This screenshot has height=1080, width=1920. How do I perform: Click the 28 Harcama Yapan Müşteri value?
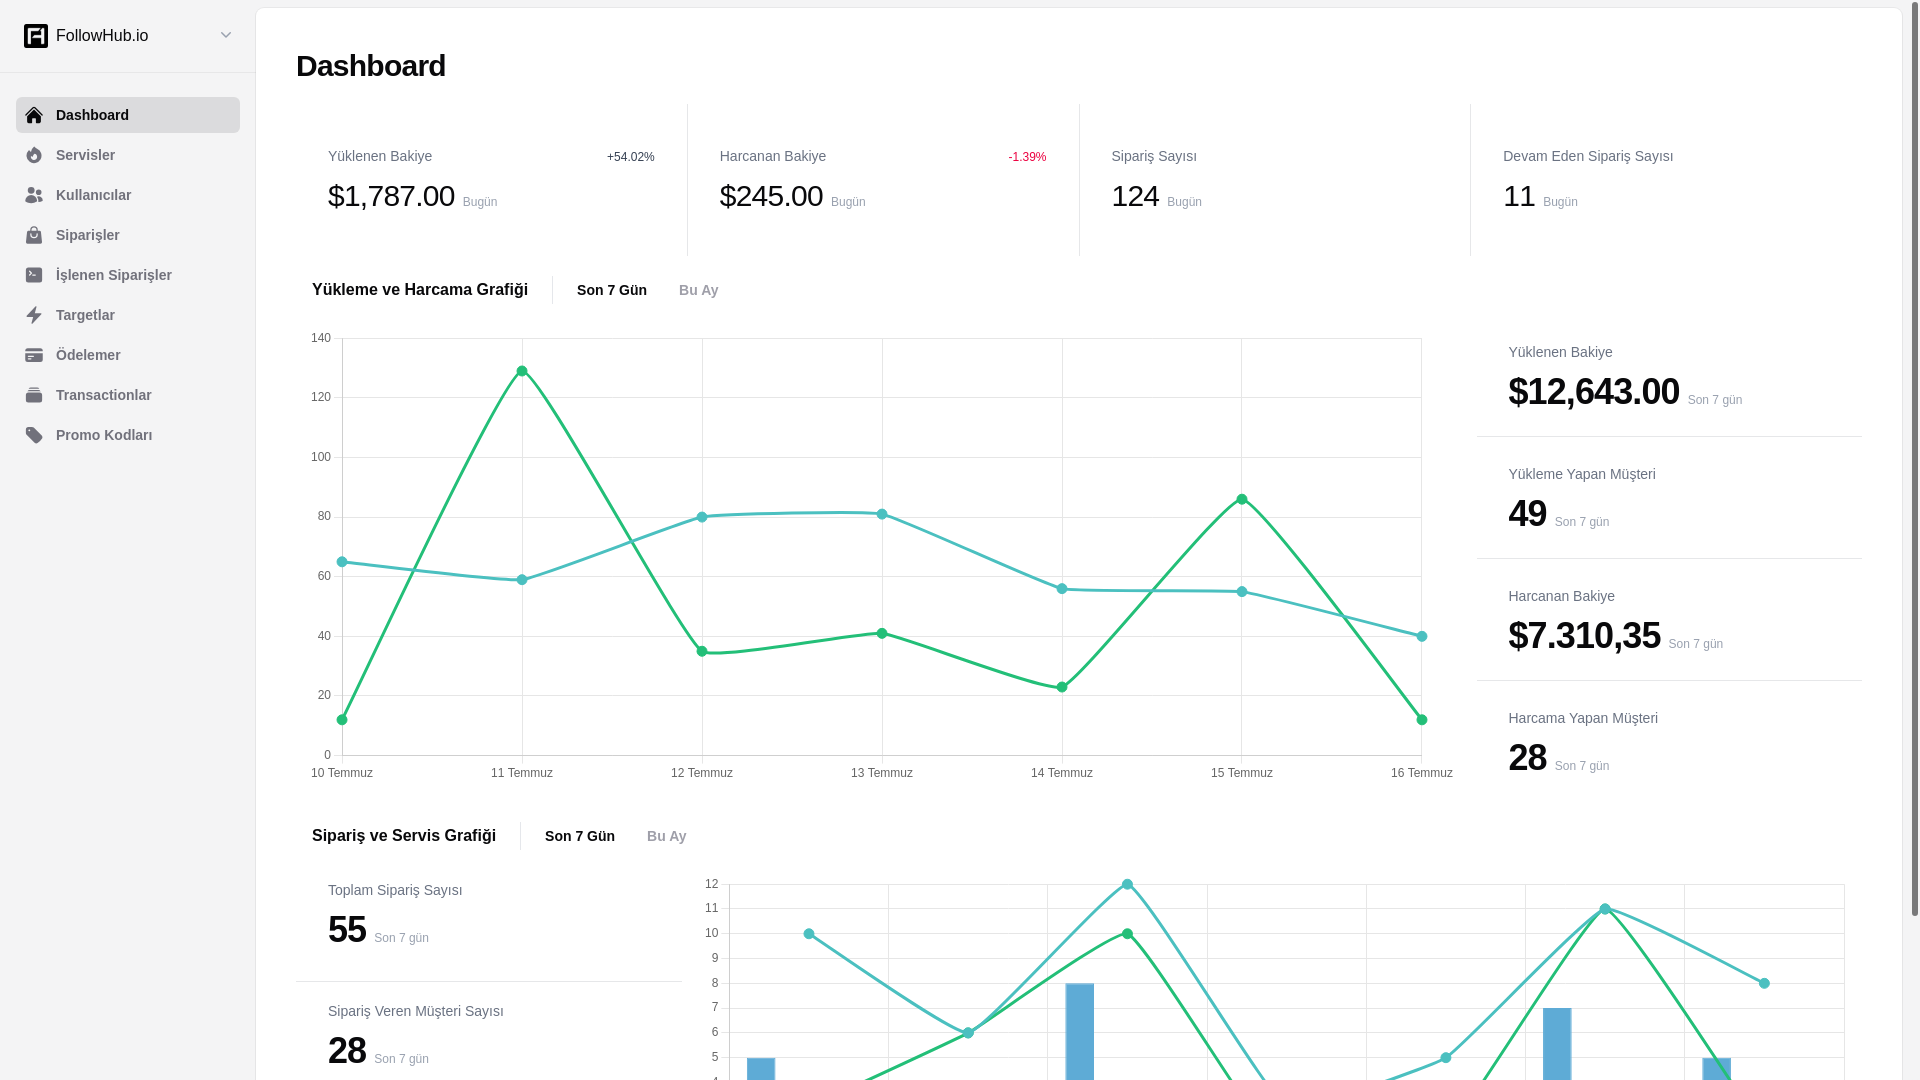pyautogui.click(x=1527, y=758)
